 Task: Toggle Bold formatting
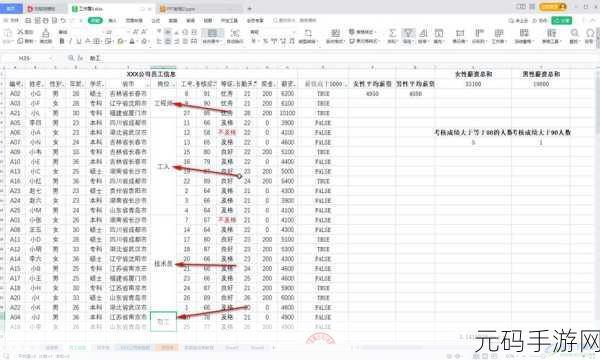[x=62, y=41]
